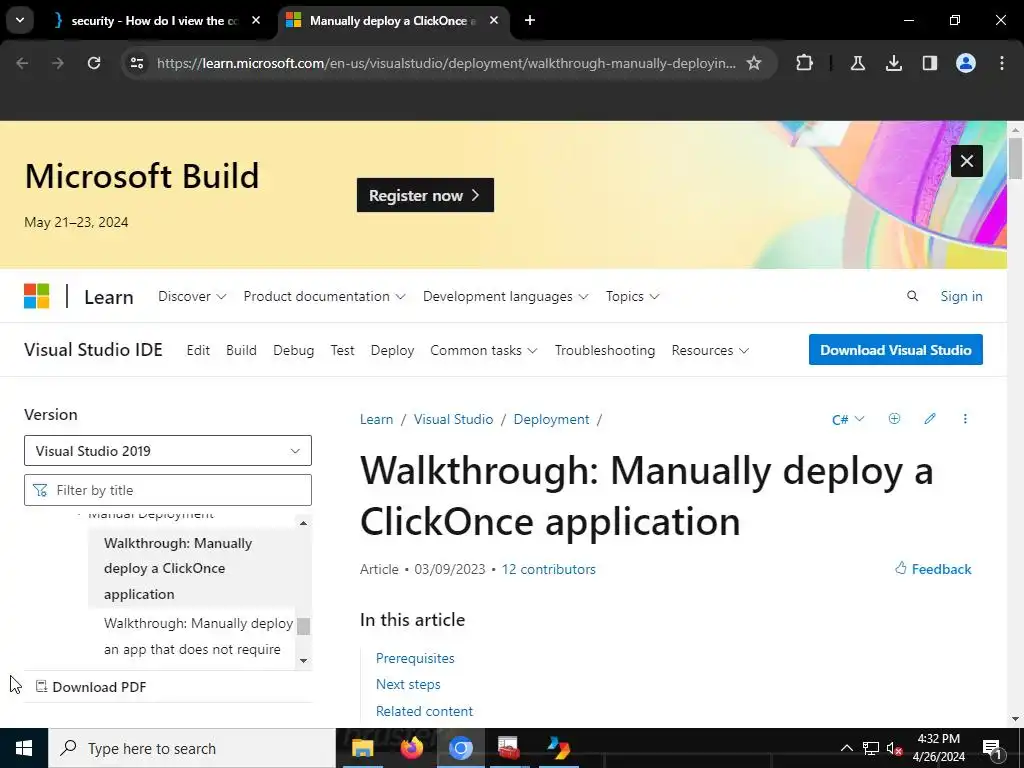Open Chrome three-dot menu
Screen dimensions: 1024x768
(x=1002, y=63)
